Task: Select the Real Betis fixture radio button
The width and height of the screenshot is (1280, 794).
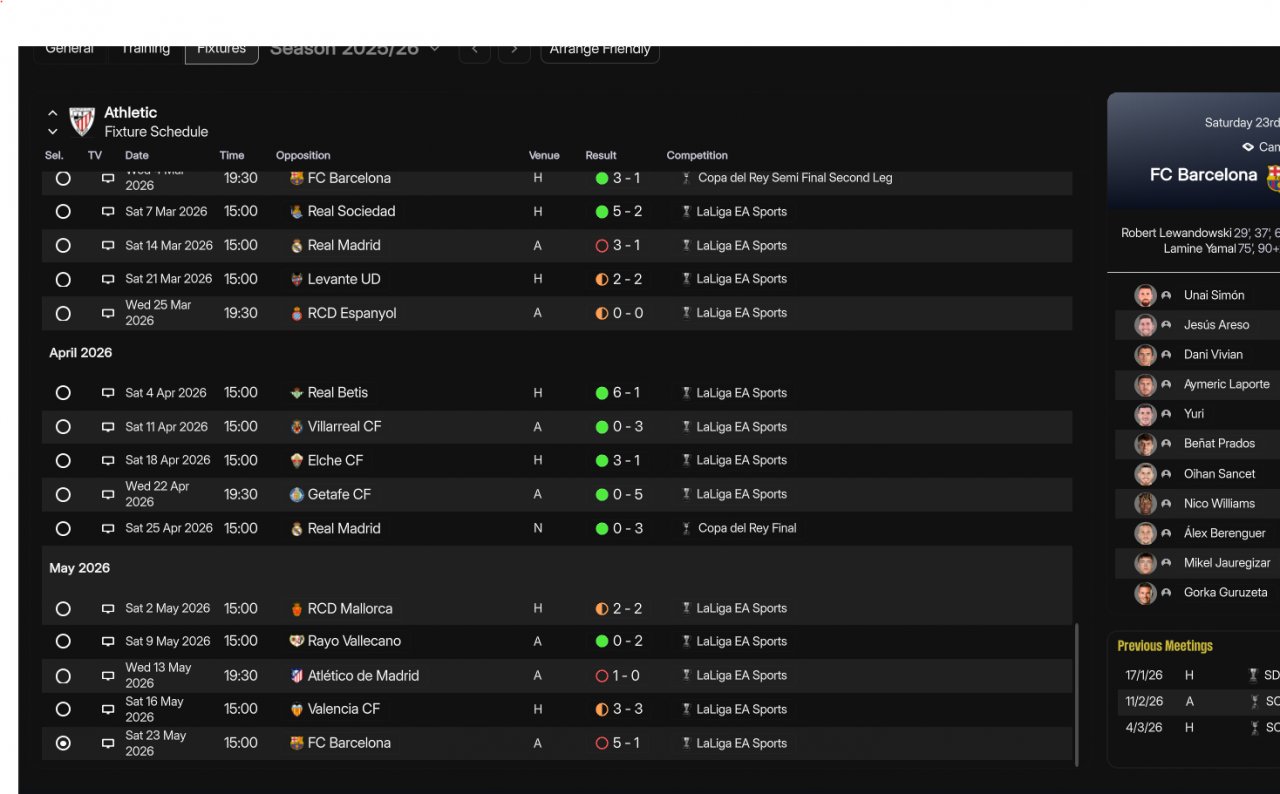Action: point(63,393)
